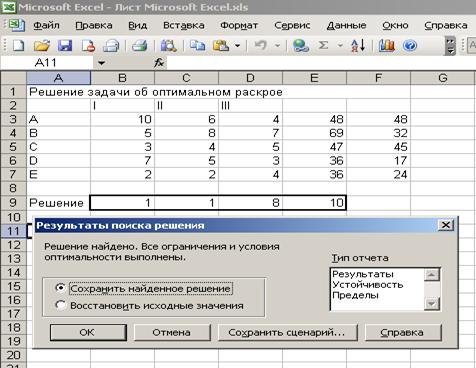Image resolution: width=476 pixels, height=368 pixels.
Task: Open the Chart Wizard icon
Action: pos(387,45)
